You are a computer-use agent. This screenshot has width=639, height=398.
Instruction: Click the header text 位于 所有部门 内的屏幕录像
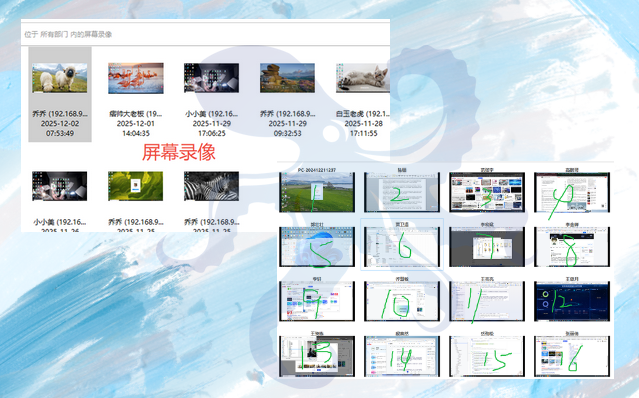coord(68,34)
